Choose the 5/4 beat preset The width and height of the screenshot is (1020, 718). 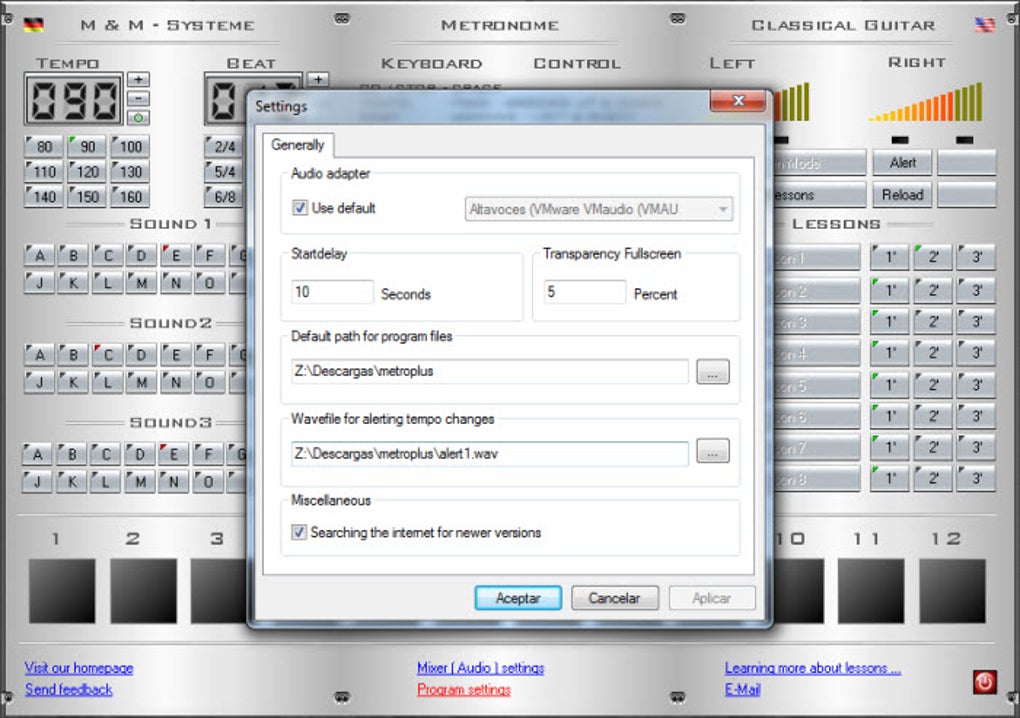click(225, 172)
